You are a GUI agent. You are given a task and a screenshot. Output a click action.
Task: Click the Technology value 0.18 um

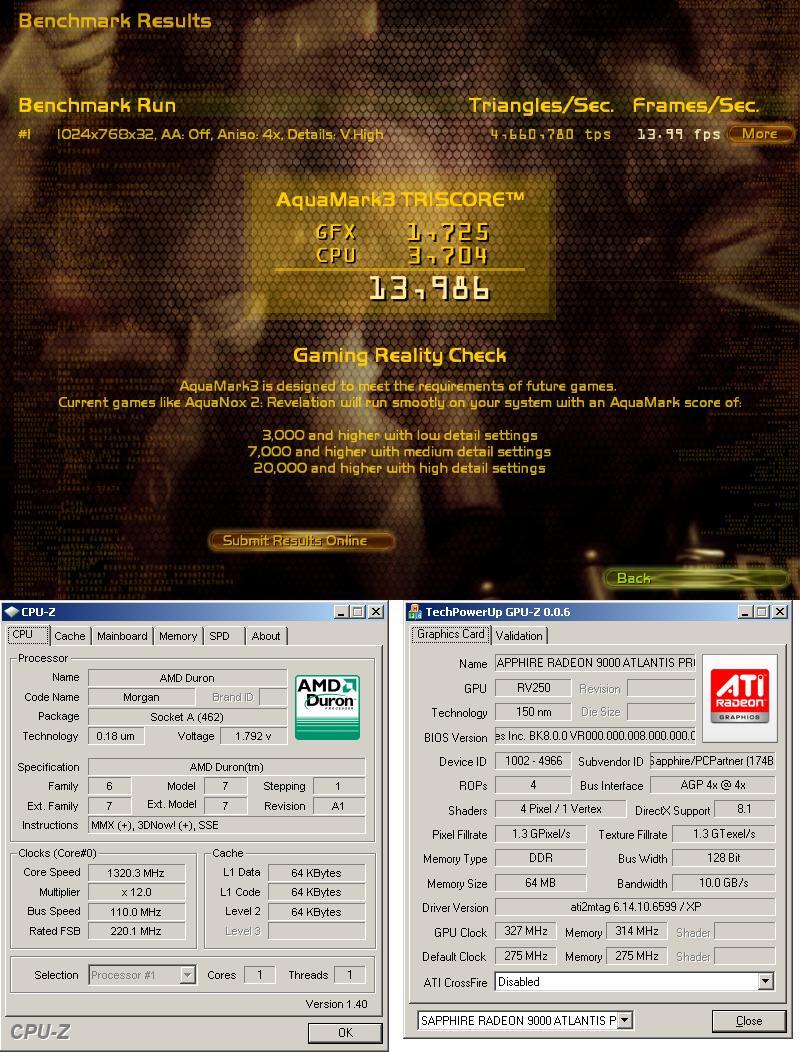pyautogui.click(x=115, y=736)
